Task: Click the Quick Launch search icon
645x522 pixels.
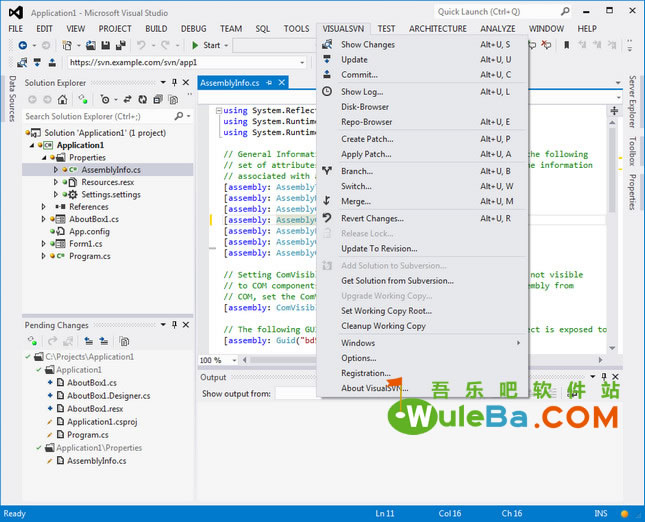Action: click(566, 12)
